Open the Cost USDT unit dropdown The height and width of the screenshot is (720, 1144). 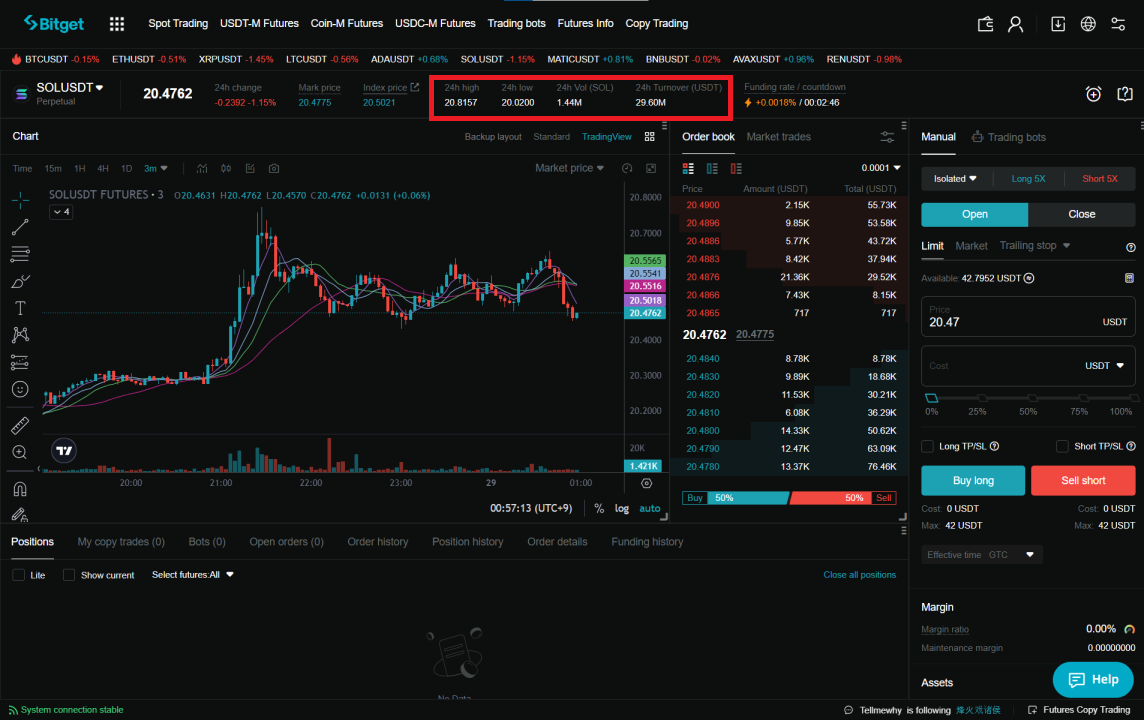pyautogui.click(x=1105, y=365)
